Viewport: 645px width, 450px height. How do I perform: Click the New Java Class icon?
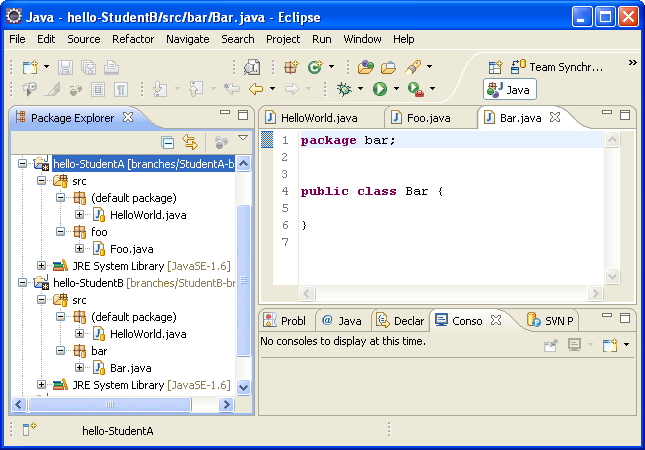315,67
